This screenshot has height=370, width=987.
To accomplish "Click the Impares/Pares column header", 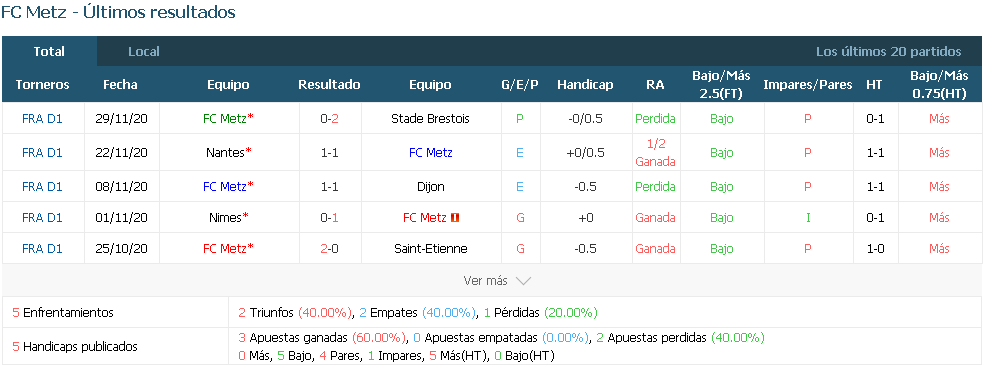I will coord(808,84).
